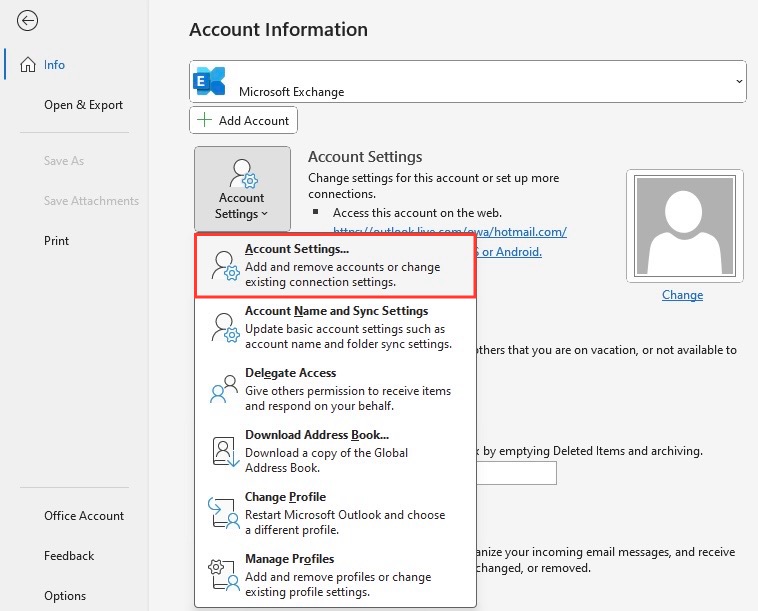Open the outlook.live.com web access link
Viewport: 758px width, 611px height.
click(x=450, y=232)
